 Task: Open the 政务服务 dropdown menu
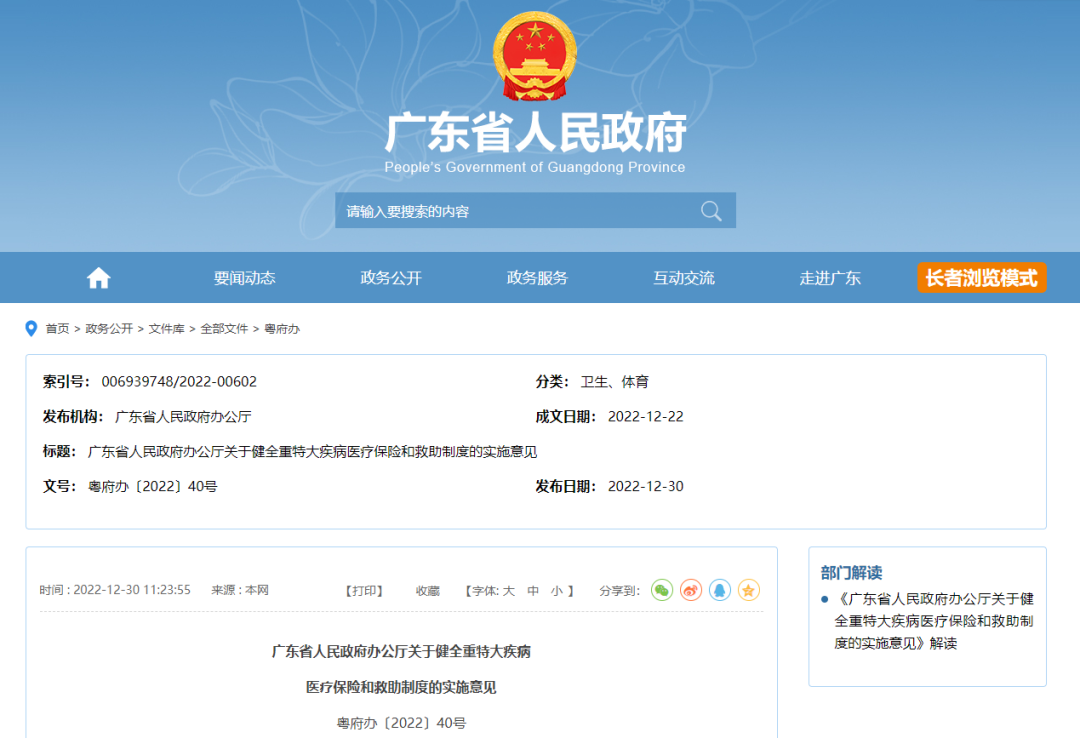coord(537,277)
